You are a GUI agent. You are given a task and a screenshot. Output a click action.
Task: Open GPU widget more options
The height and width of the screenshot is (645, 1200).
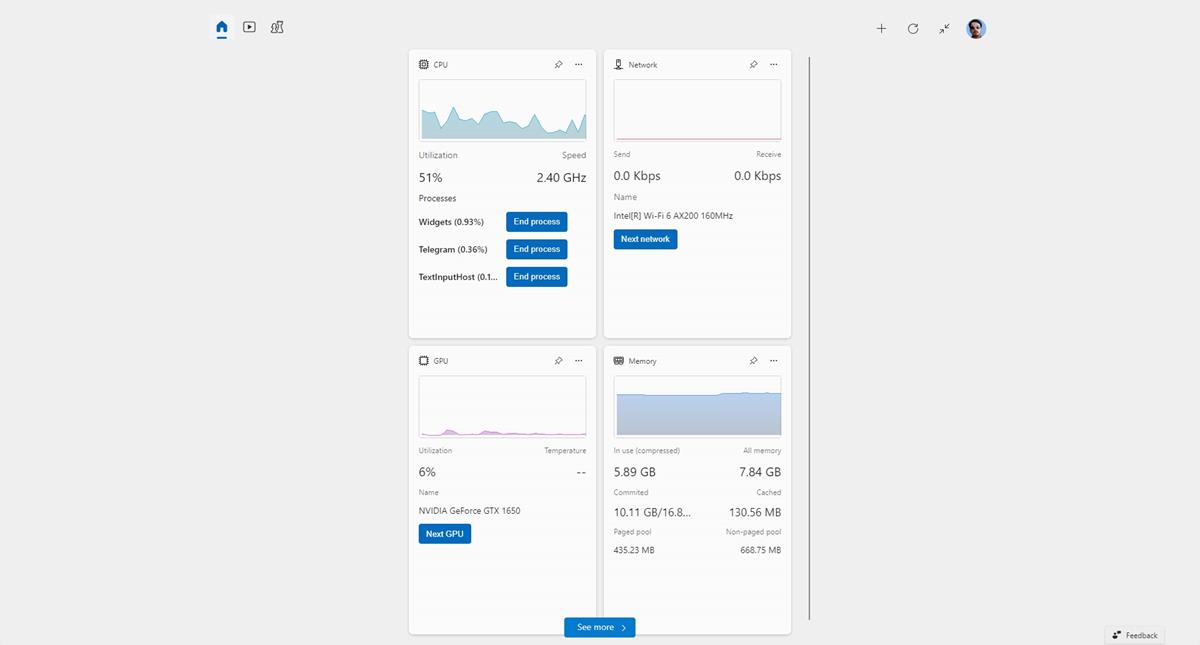click(x=579, y=361)
